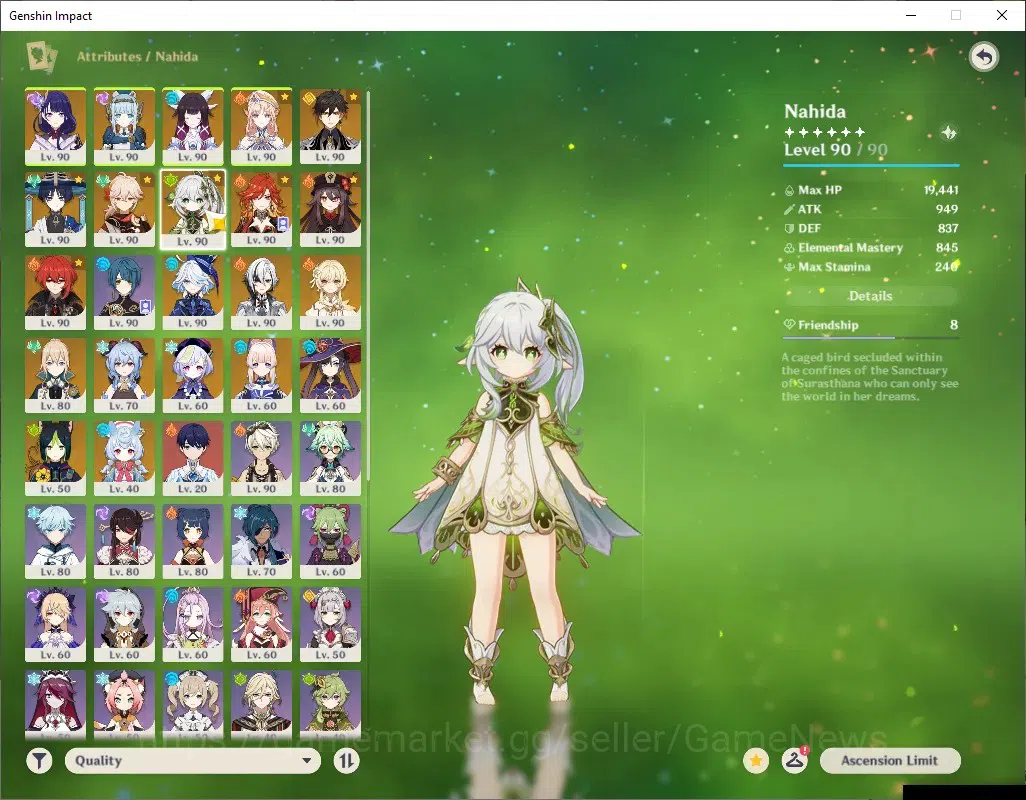This screenshot has height=800, width=1026.
Task: Select the Hu Tao portrait
Action: point(330,209)
